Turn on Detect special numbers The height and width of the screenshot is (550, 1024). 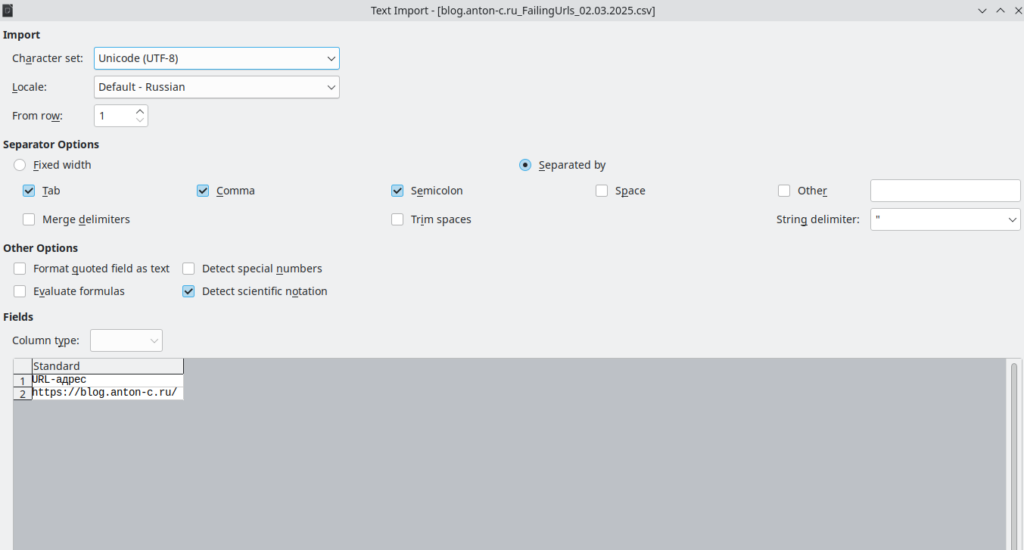[189, 269]
